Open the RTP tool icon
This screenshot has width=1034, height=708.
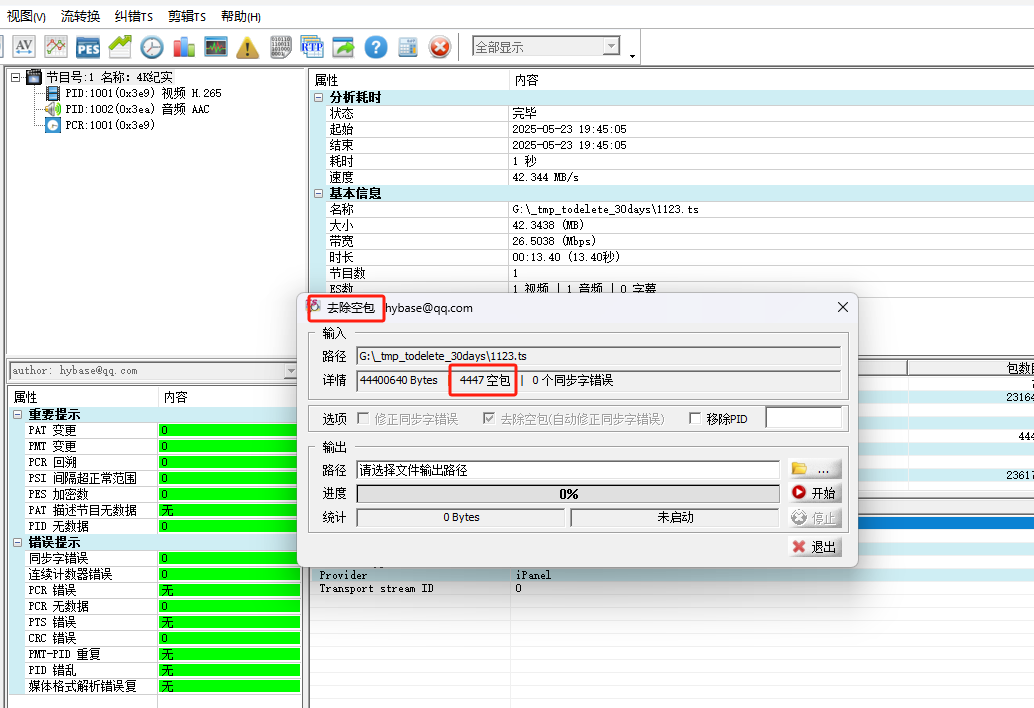311,47
